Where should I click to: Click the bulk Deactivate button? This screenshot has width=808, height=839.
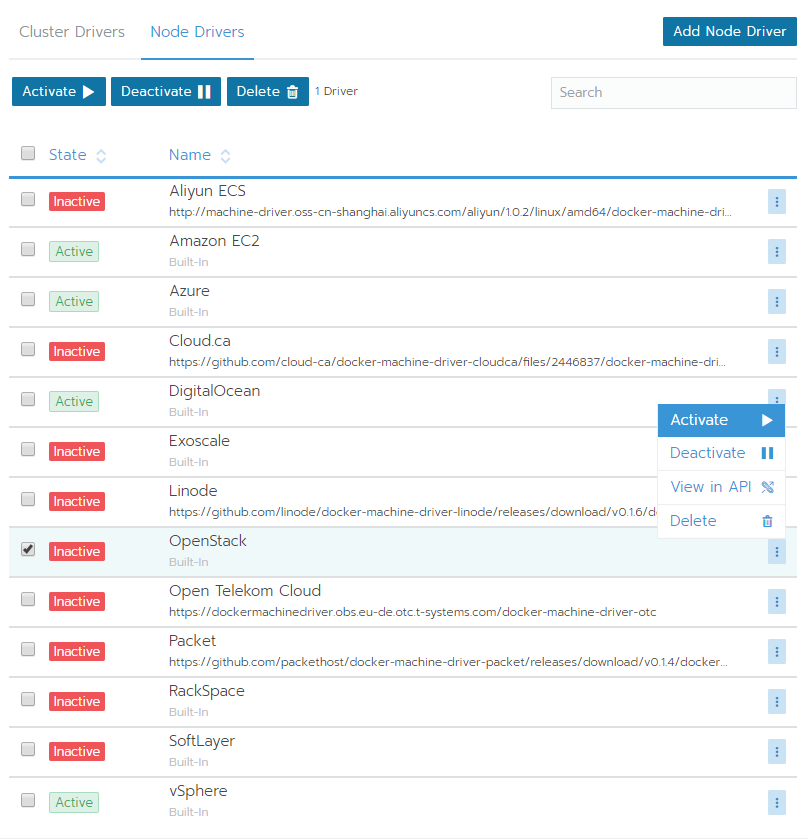166,91
